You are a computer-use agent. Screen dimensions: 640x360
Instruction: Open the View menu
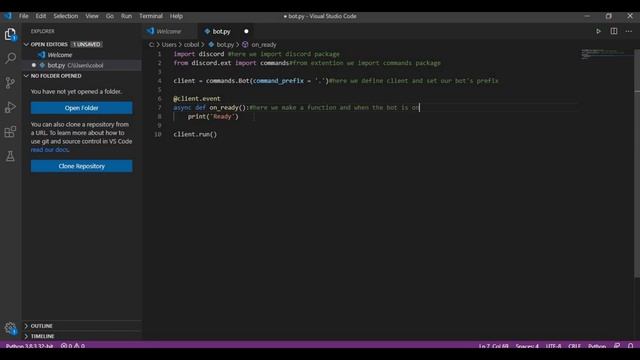click(92, 16)
